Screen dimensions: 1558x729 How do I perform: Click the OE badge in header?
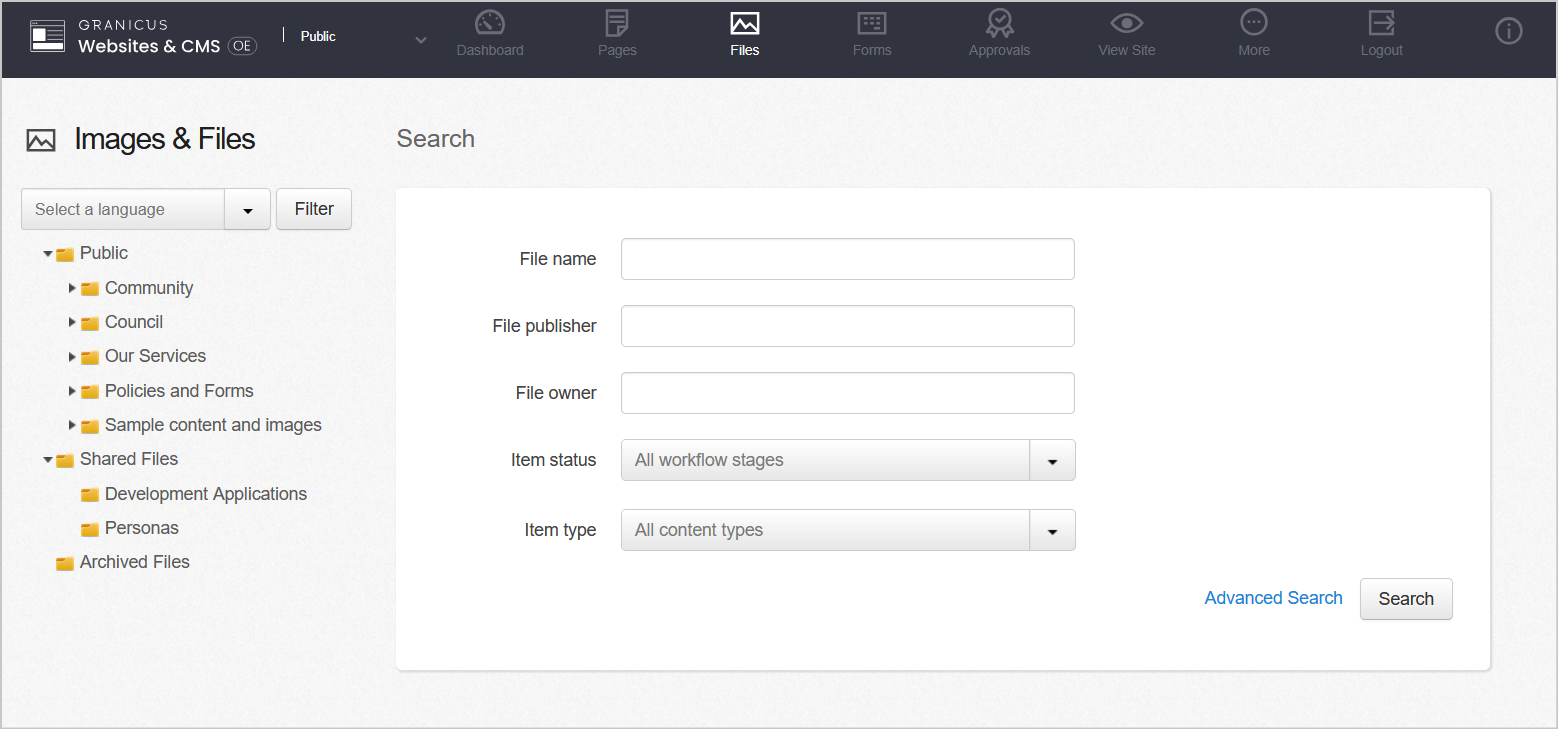tap(242, 46)
